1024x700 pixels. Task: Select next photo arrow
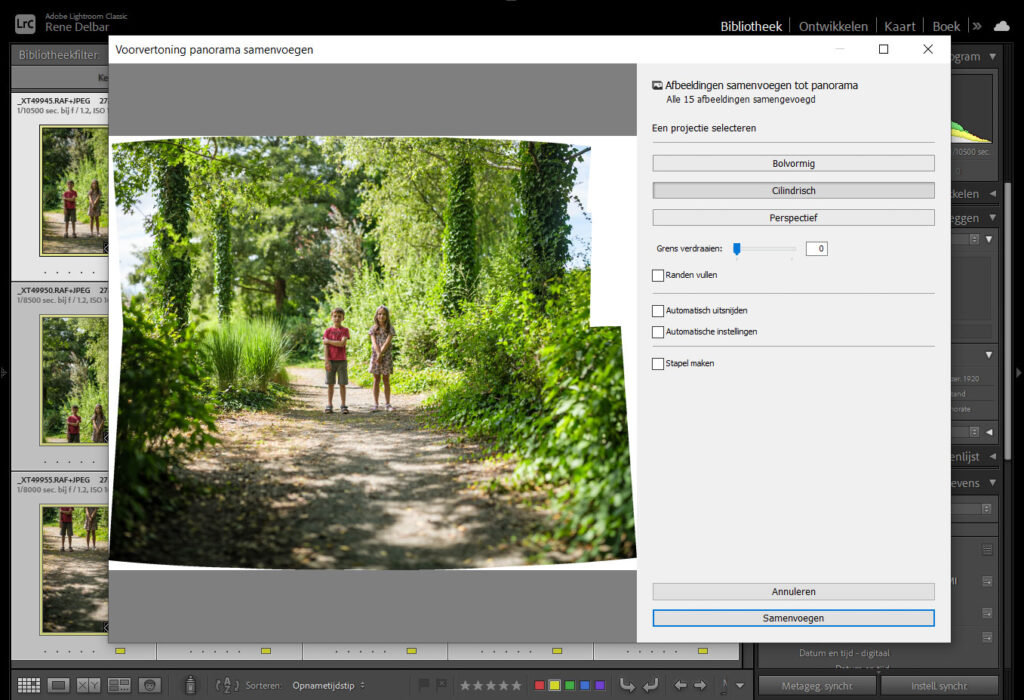coord(700,685)
